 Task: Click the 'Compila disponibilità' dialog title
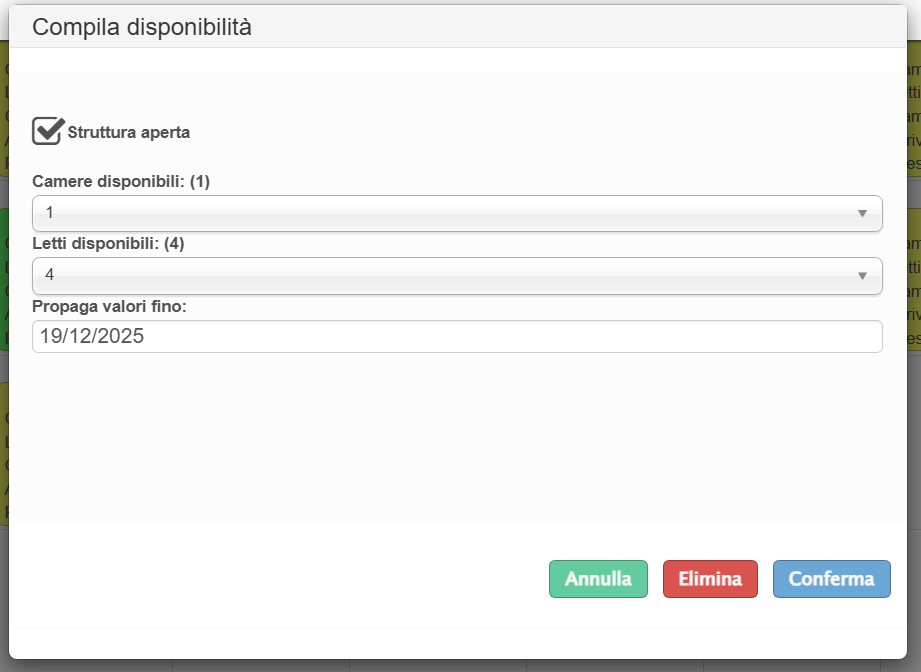coord(142,27)
